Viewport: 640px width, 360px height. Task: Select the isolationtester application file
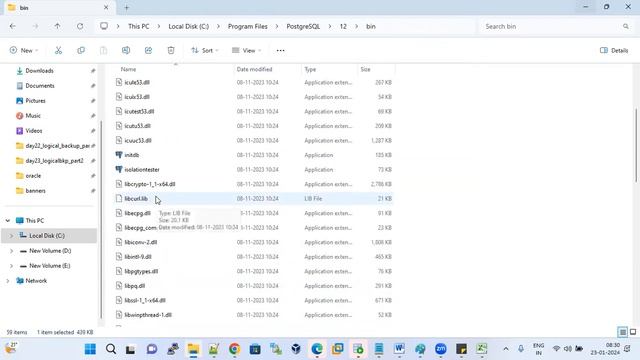click(x=142, y=169)
